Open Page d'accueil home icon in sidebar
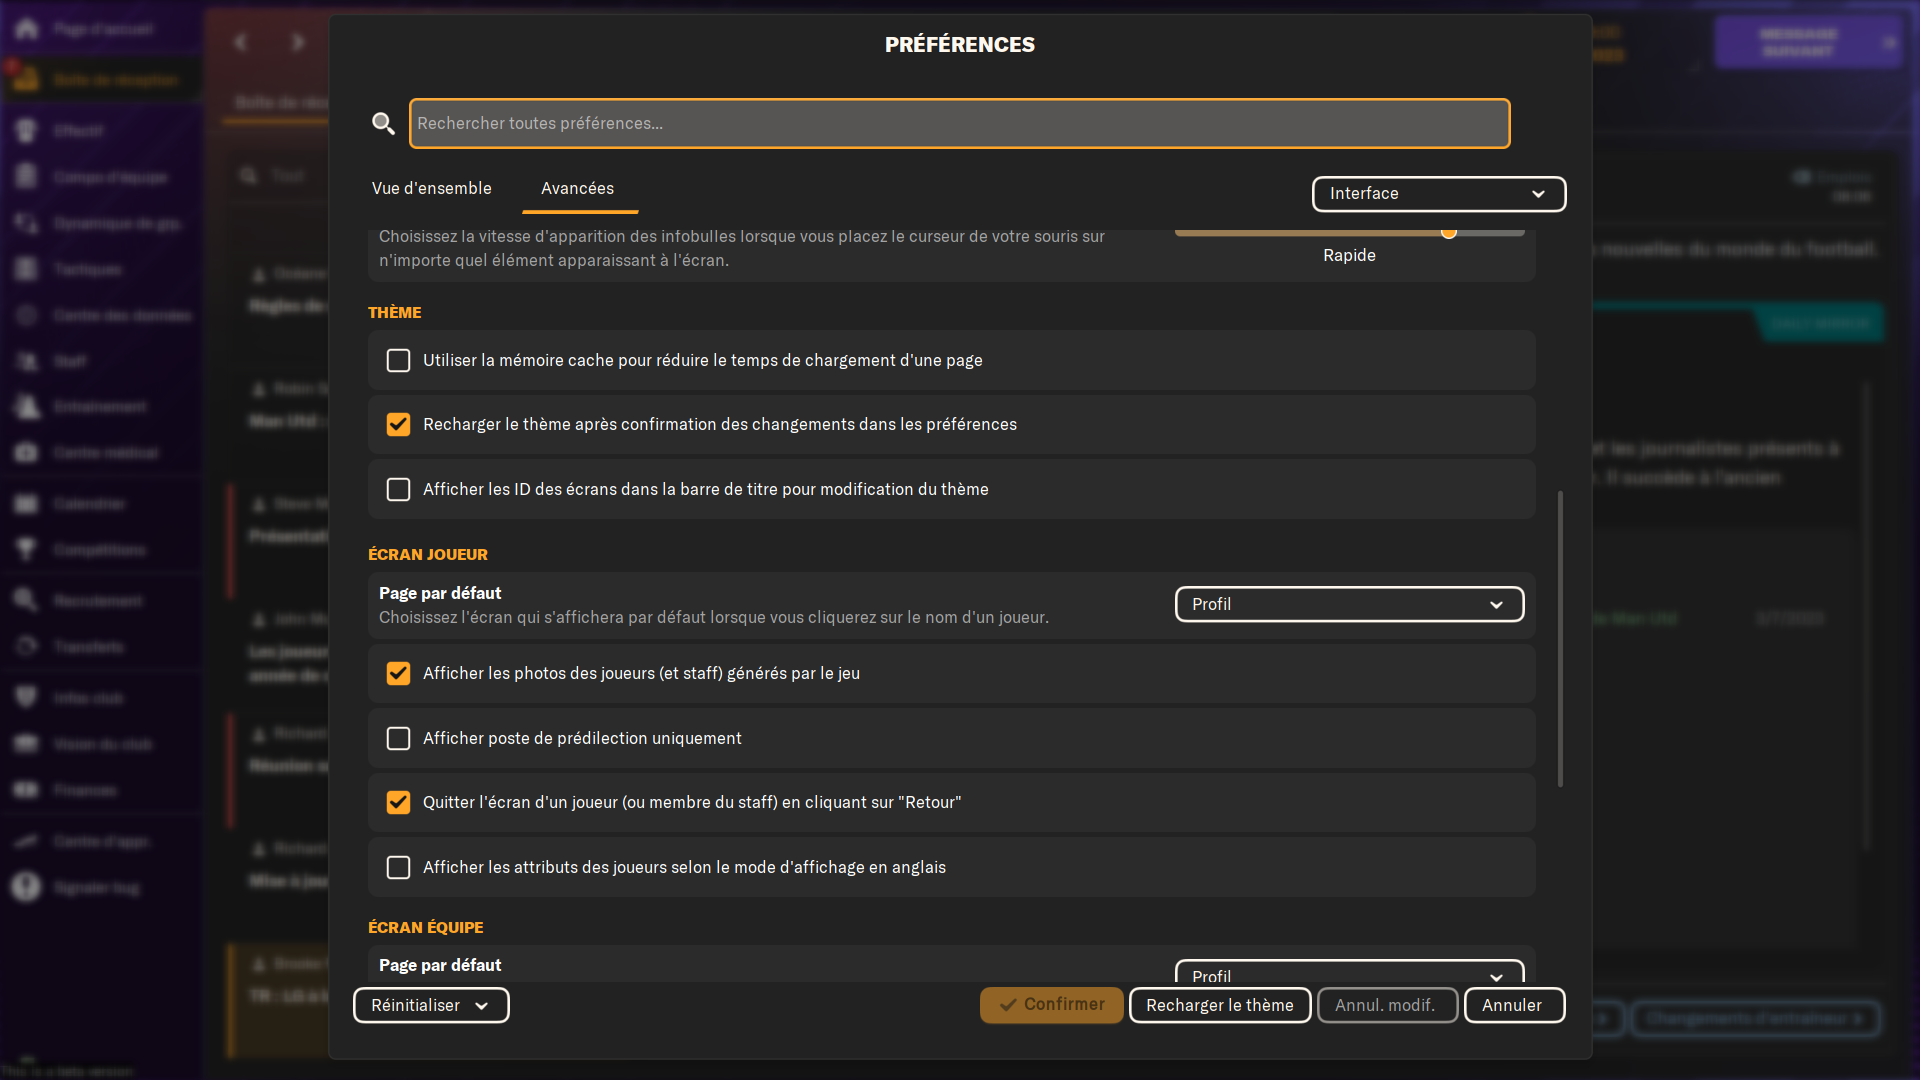Screen dimensions: 1920x1080 [x=27, y=29]
